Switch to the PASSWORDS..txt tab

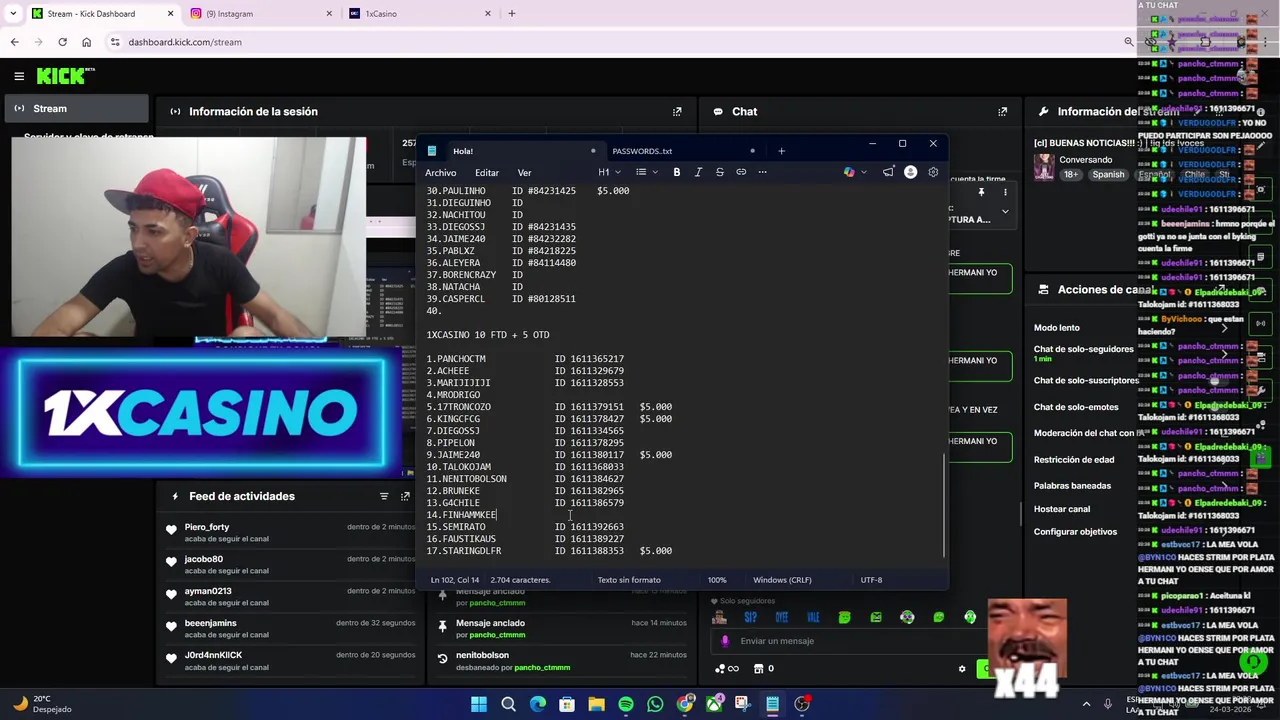[x=683, y=151]
